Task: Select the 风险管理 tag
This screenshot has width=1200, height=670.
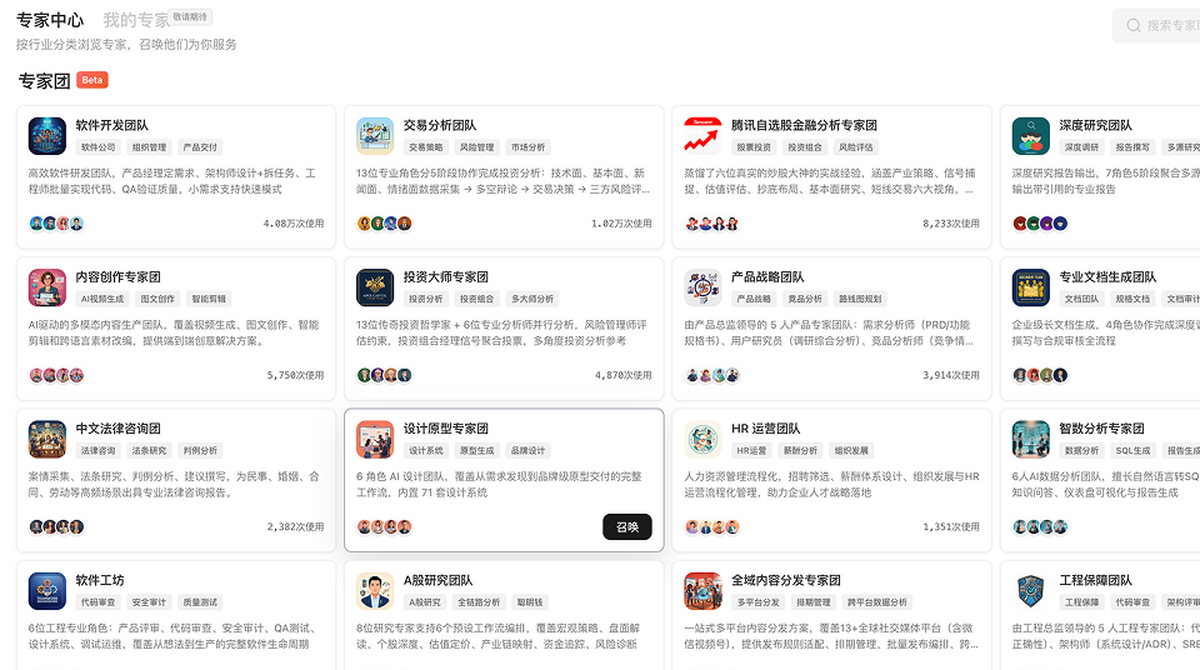Action: [477, 147]
